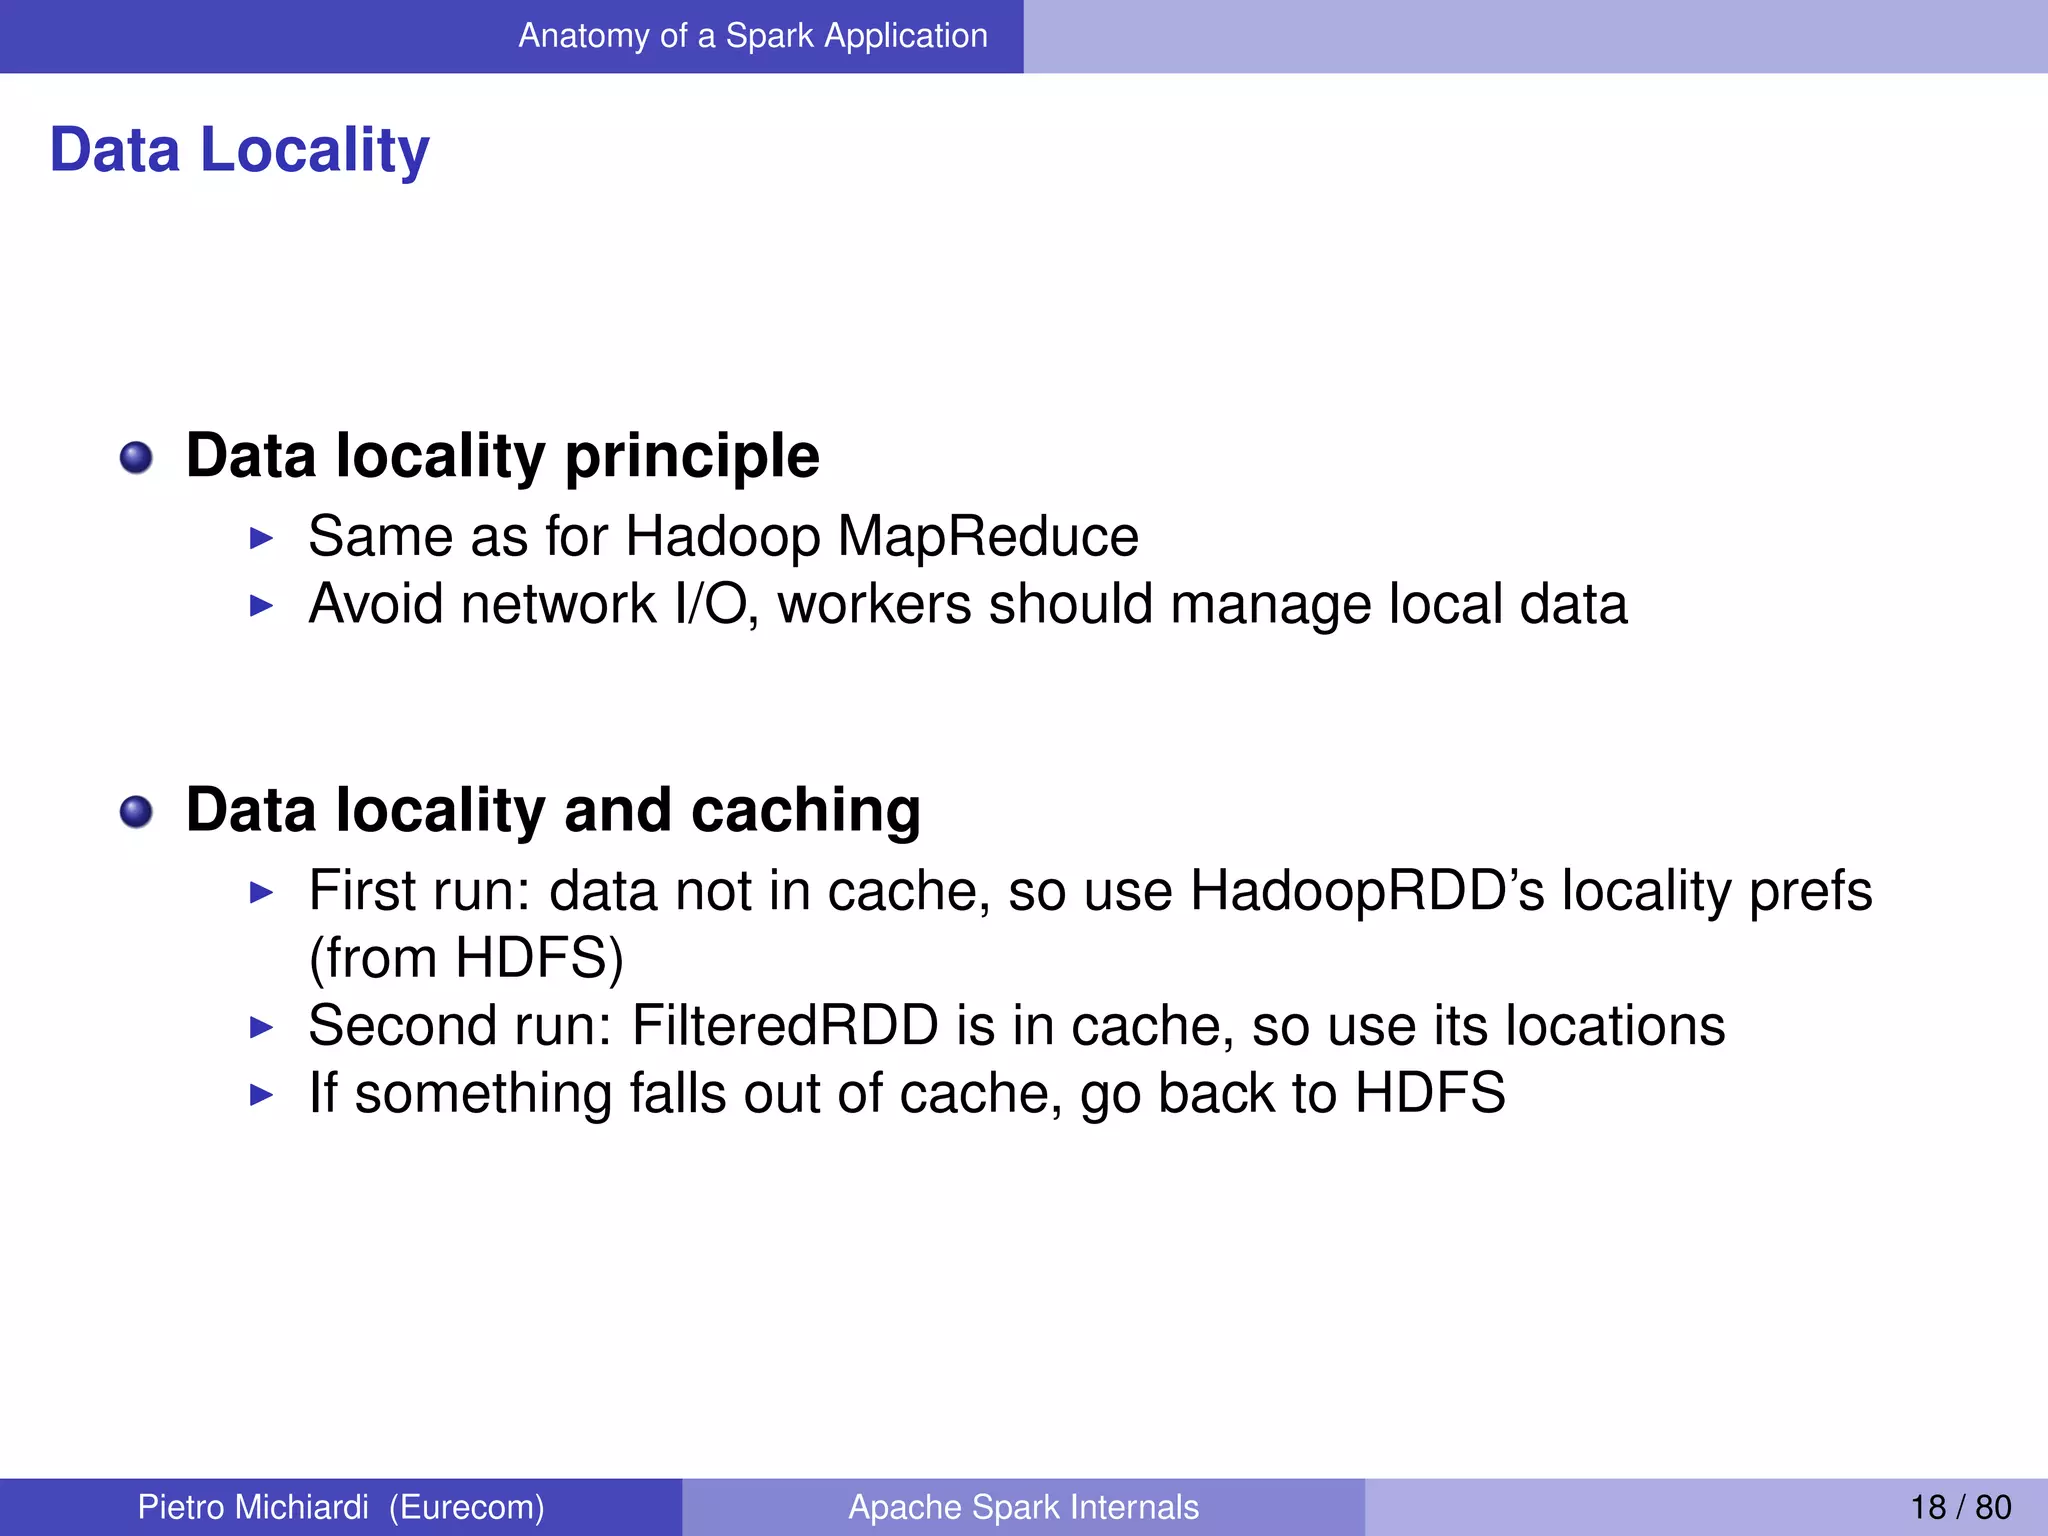Click the If something falls out of cache line
The width and height of the screenshot is (2048, 1536).
tap(906, 1093)
